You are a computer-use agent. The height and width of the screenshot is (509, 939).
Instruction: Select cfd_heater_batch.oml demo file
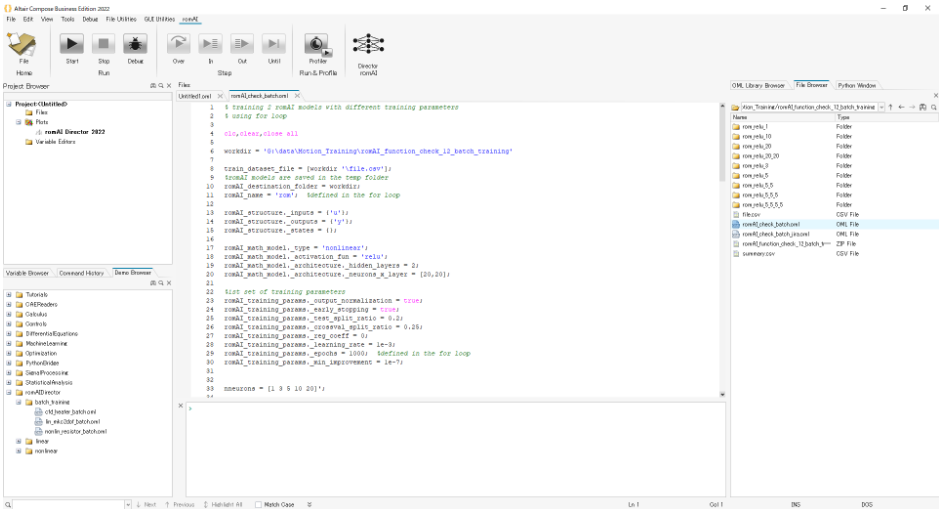[70, 412]
